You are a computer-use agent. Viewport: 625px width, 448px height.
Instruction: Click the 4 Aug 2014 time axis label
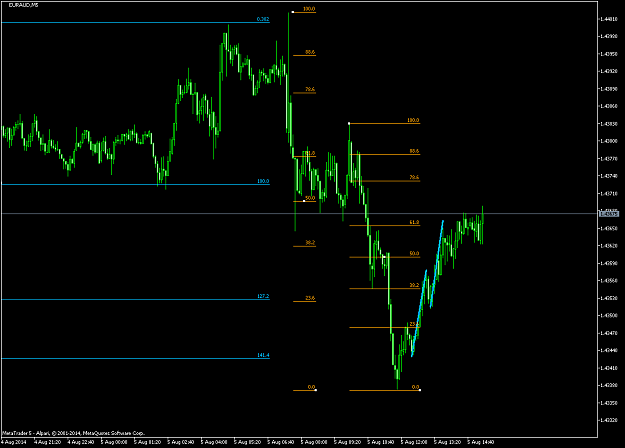(14, 442)
